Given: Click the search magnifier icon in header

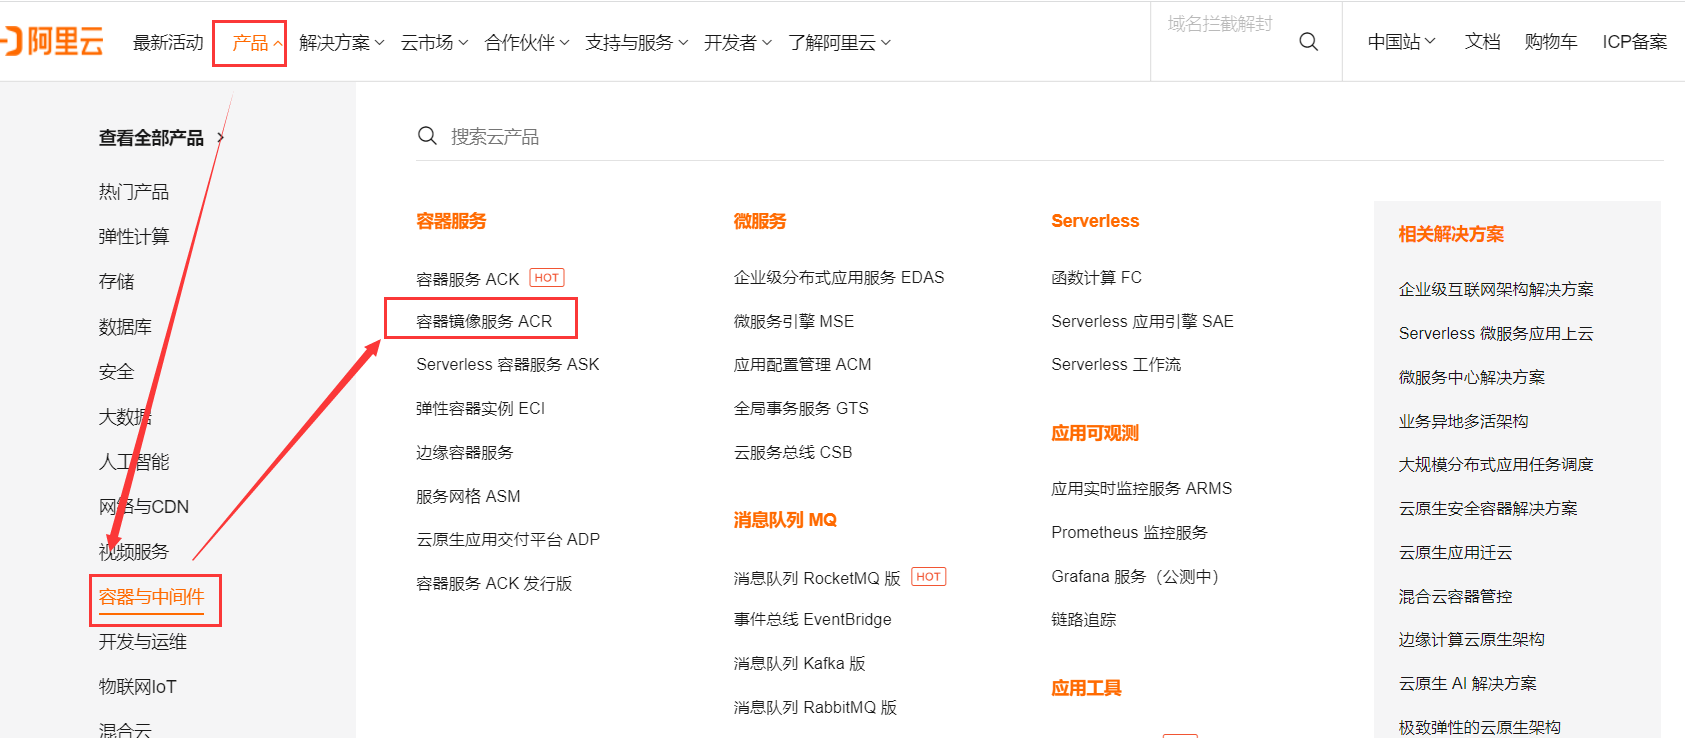Looking at the screenshot, I should coord(1308,42).
